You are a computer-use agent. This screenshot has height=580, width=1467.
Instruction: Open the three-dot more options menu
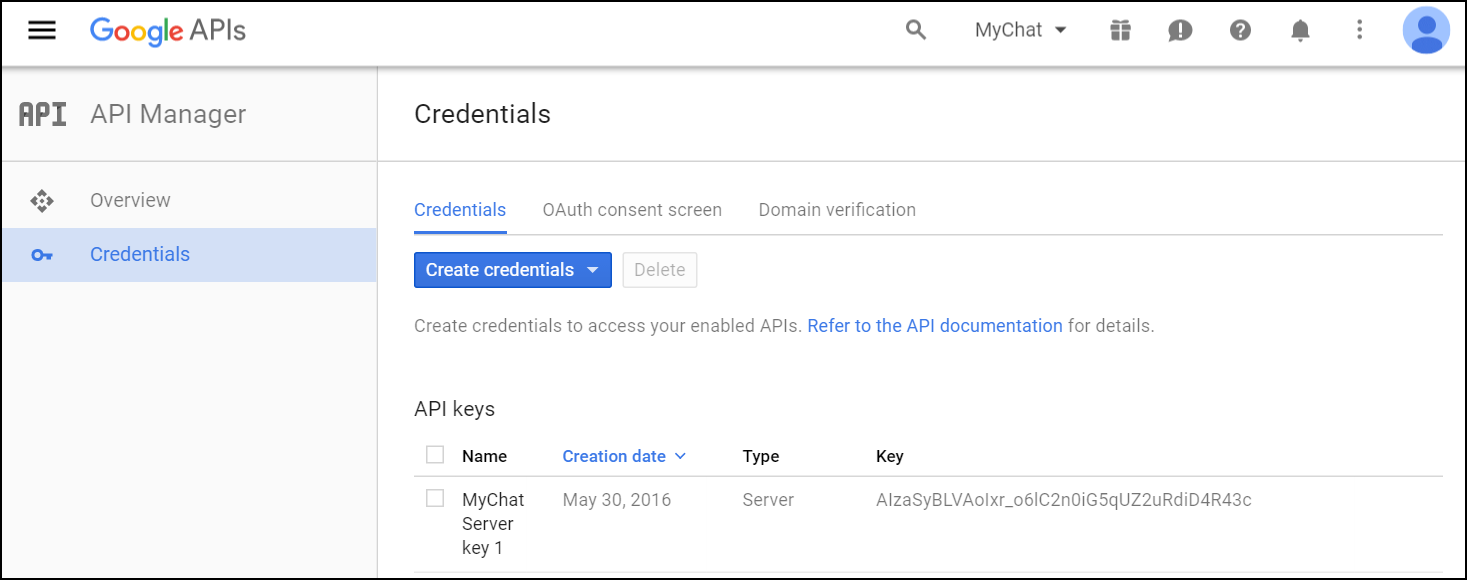pyautogui.click(x=1359, y=30)
